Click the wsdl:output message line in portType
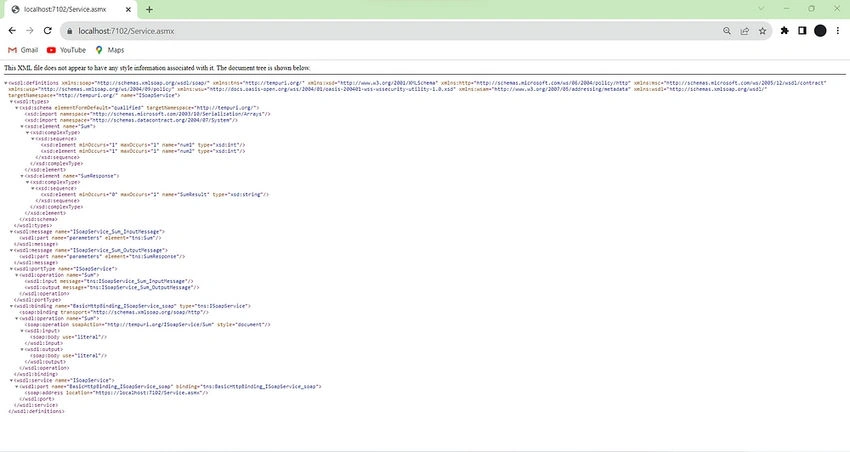Image resolution: width=850 pixels, height=452 pixels. [x=112, y=287]
